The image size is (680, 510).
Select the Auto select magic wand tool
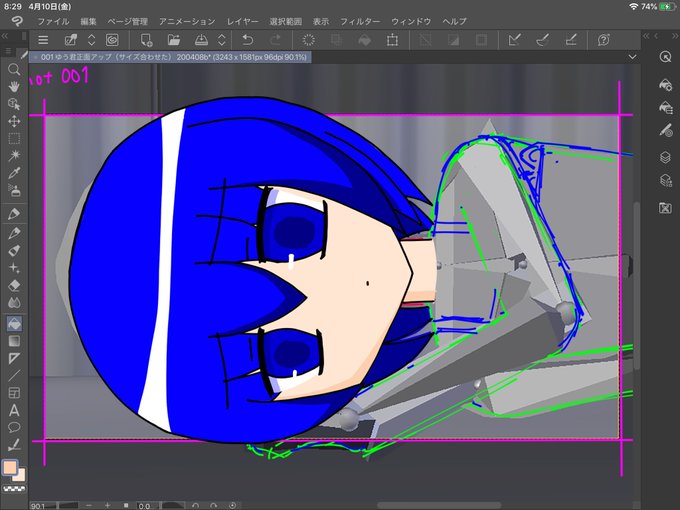coord(14,156)
